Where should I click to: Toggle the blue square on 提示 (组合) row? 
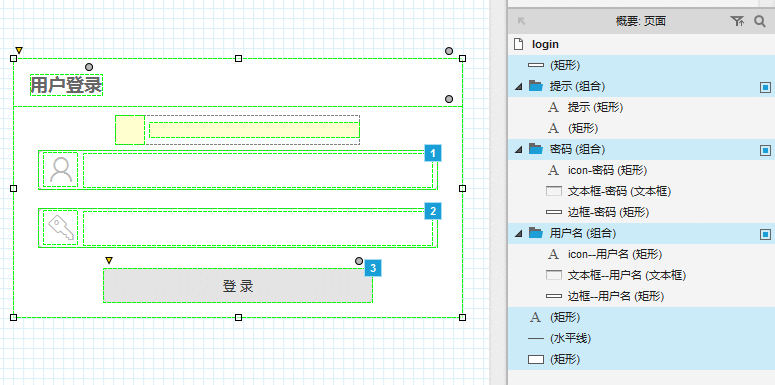(765, 87)
